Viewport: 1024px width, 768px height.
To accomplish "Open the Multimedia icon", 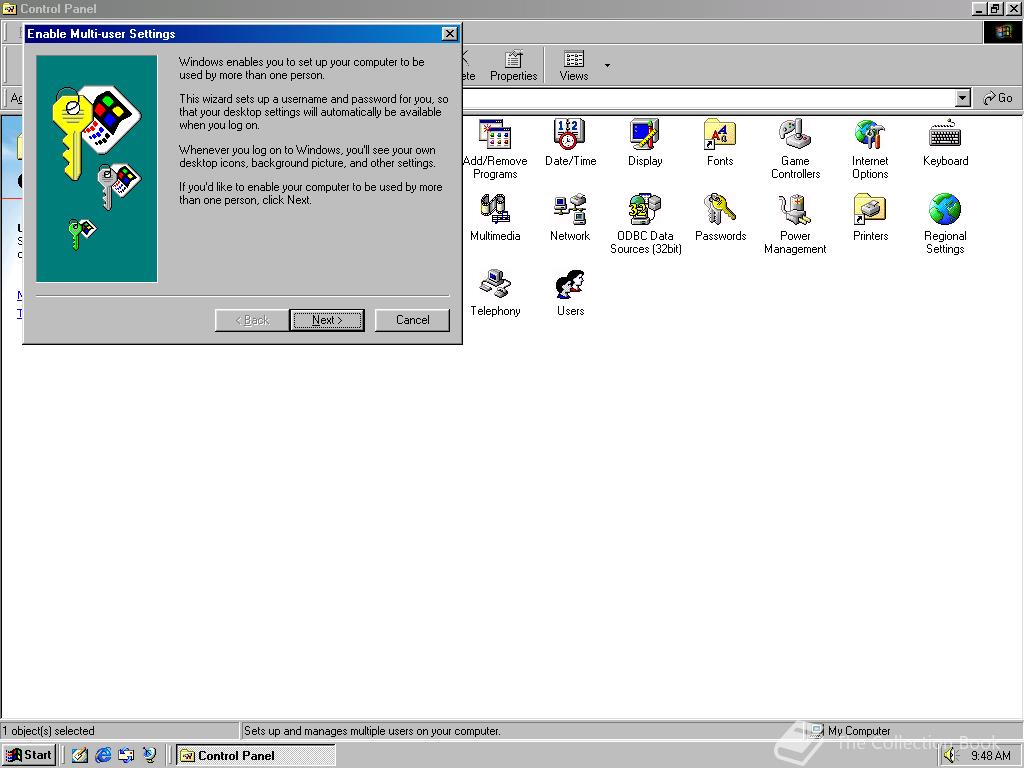I will point(495,217).
